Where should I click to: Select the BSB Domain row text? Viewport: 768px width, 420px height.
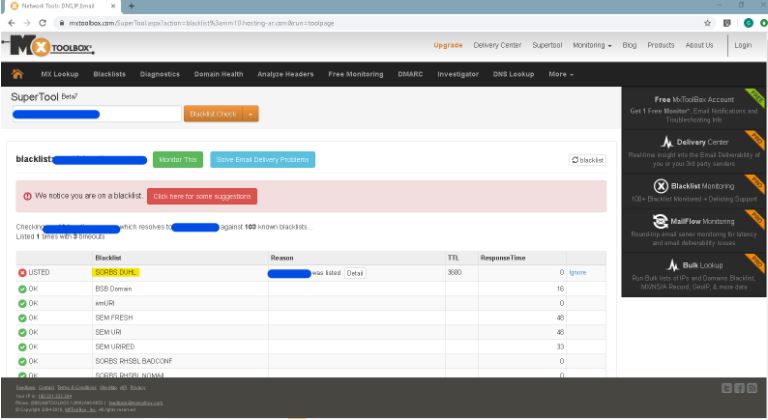click(x=114, y=289)
